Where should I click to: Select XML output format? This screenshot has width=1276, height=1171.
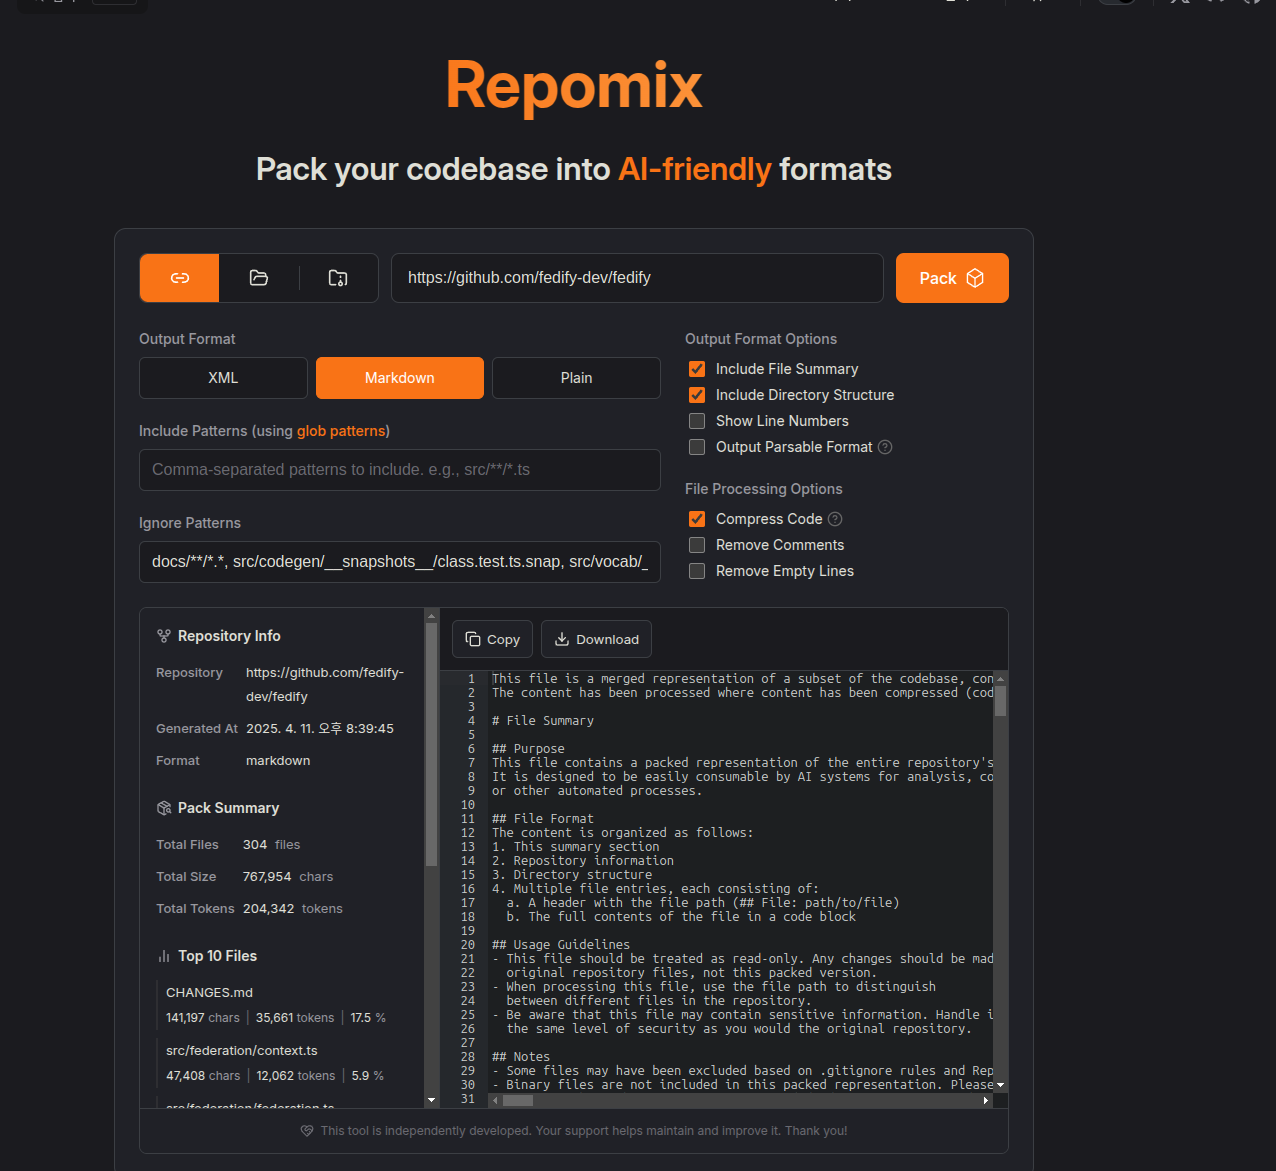(223, 378)
